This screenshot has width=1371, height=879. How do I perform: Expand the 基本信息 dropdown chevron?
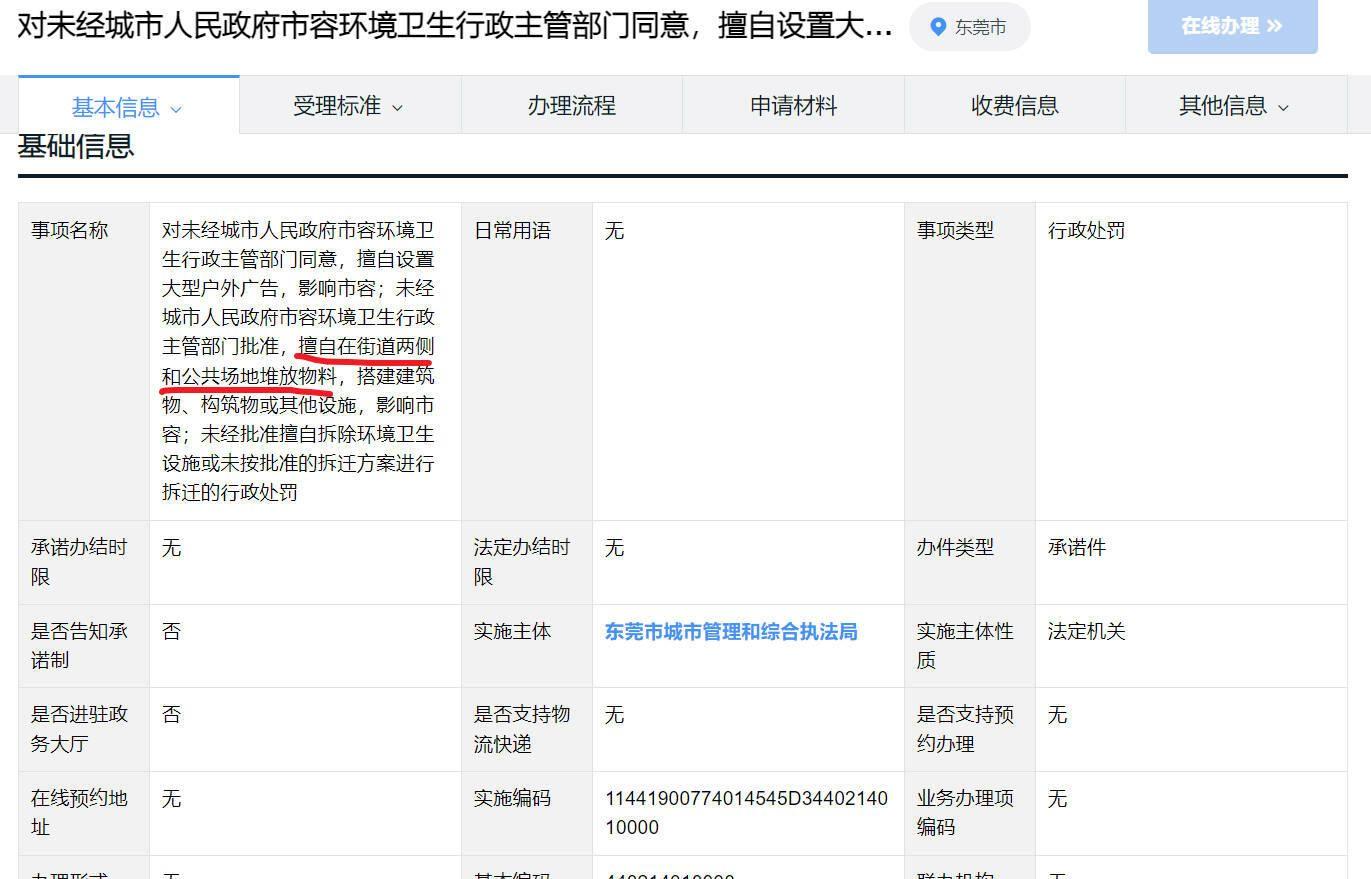click(177, 109)
